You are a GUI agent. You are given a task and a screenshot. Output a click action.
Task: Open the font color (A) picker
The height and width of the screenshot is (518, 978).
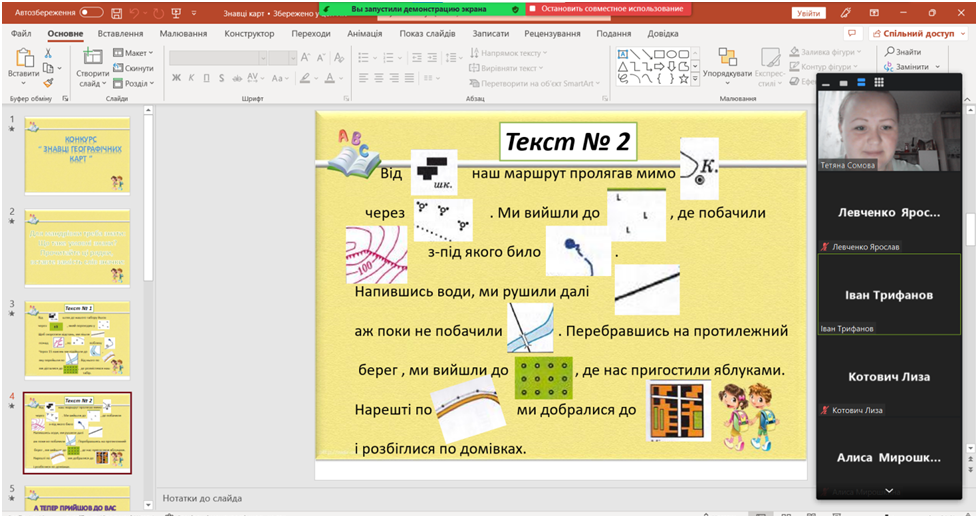point(332,78)
